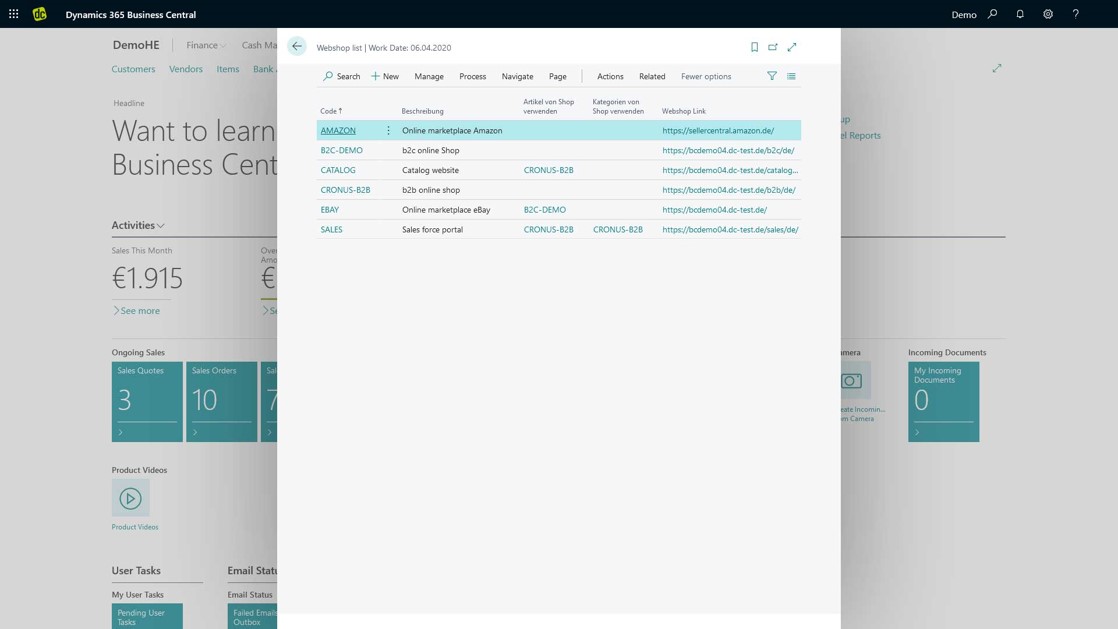Open the app launcher grid icon
The width and height of the screenshot is (1118, 629).
click(x=11, y=13)
